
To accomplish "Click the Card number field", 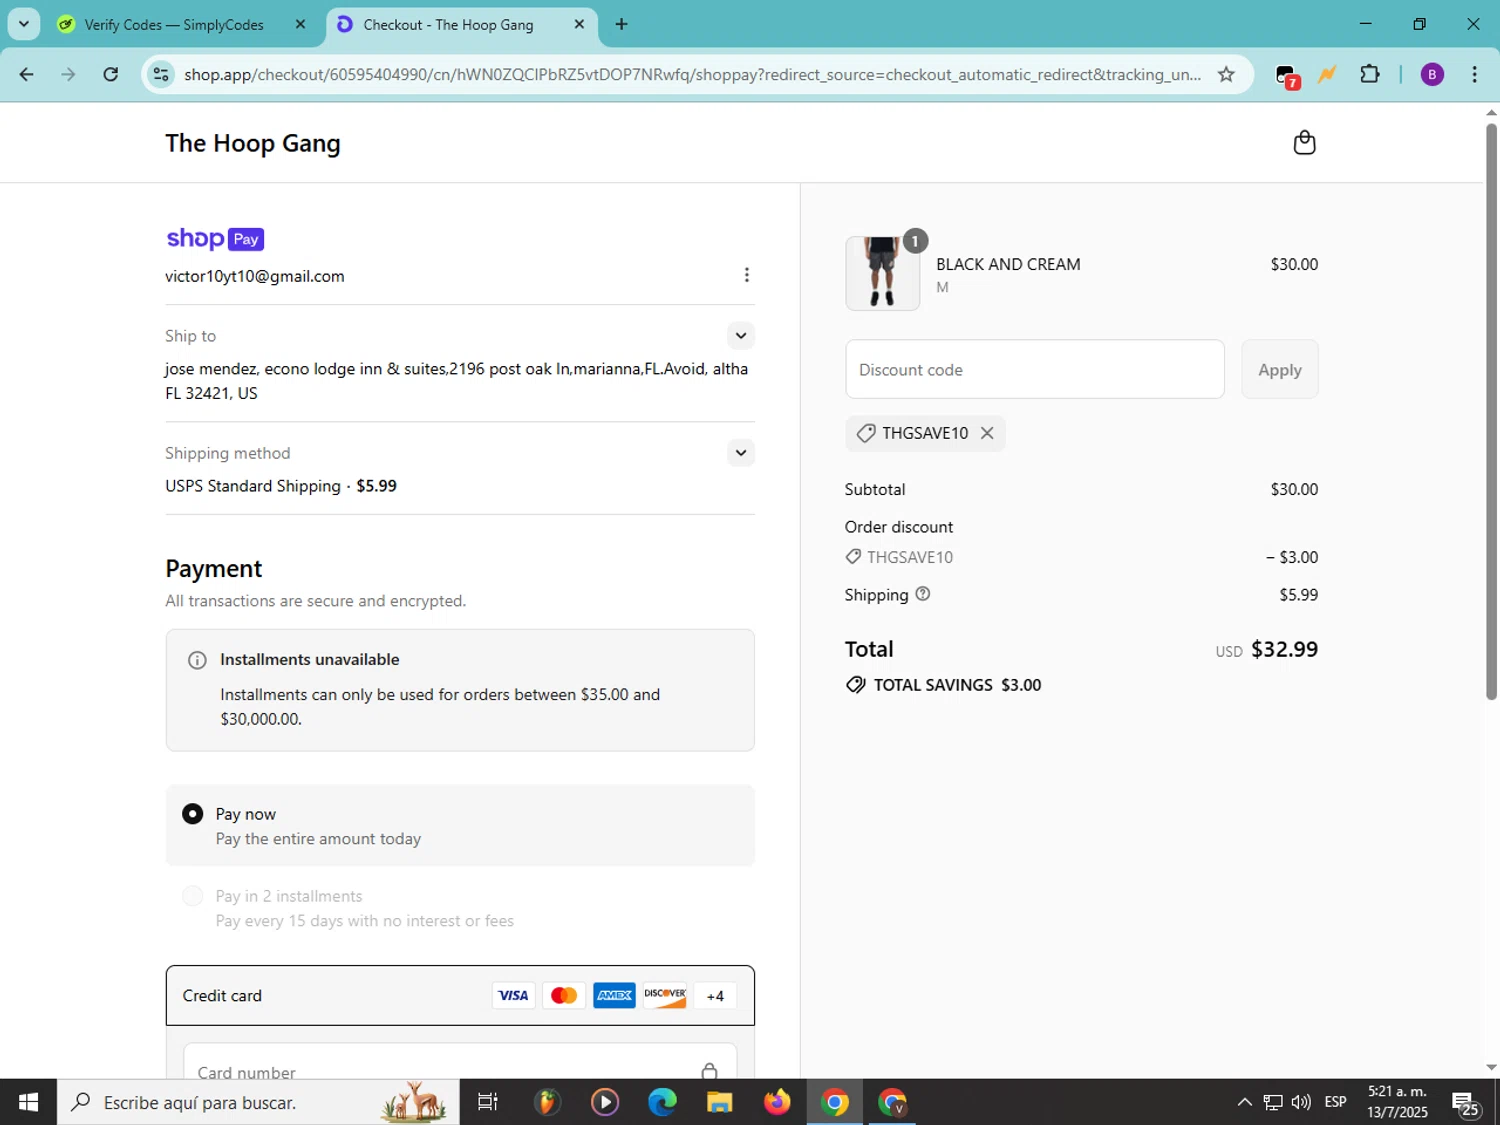I will 460,1062.
